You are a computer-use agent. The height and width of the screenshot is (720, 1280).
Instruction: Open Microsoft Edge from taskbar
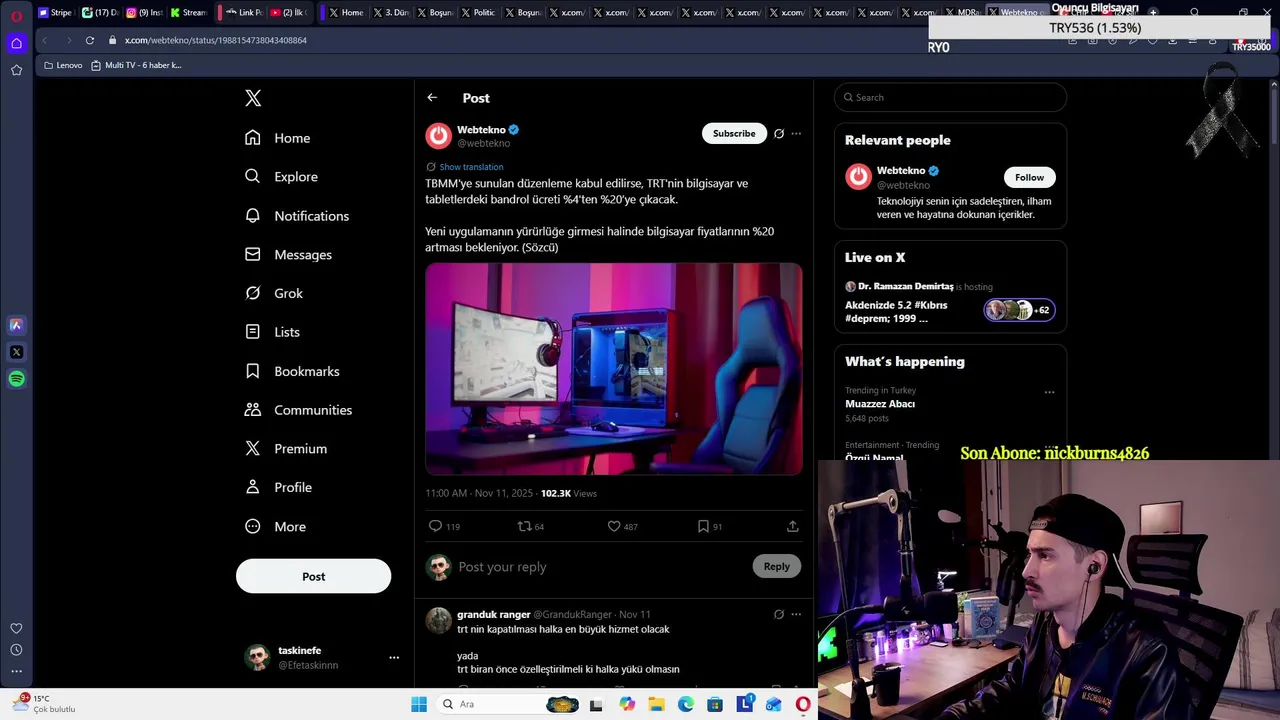coord(686,705)
